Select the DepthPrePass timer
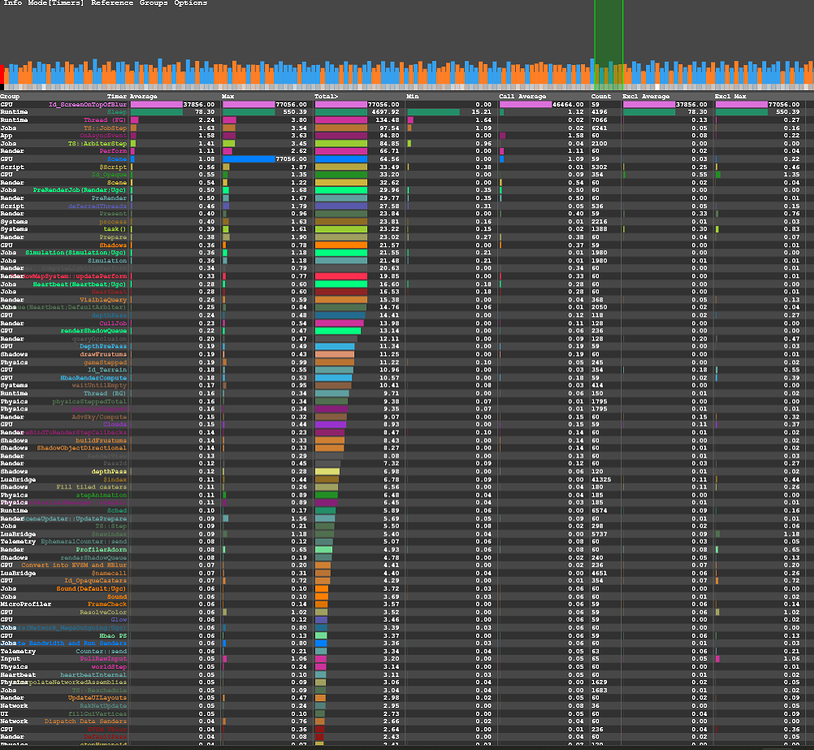814x750 pixels. pos(103,346)
